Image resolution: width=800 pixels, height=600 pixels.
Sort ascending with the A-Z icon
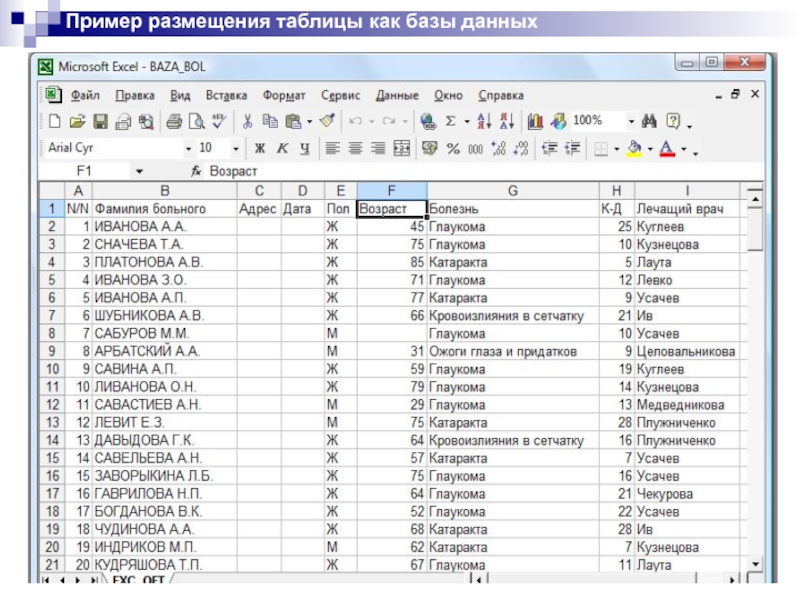pyautogui.click(x=483, y=122)
